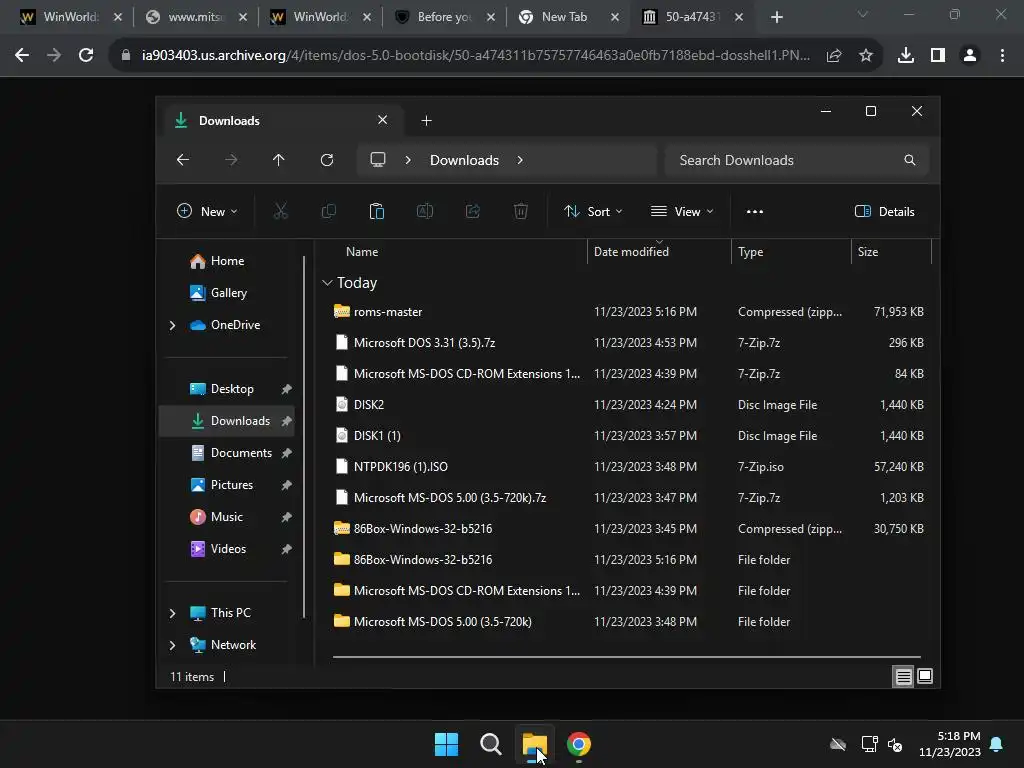Viewport: 1024px width, 768px height.
Task: Close the Downloads Explorer tab
Action: coord(383,120)
